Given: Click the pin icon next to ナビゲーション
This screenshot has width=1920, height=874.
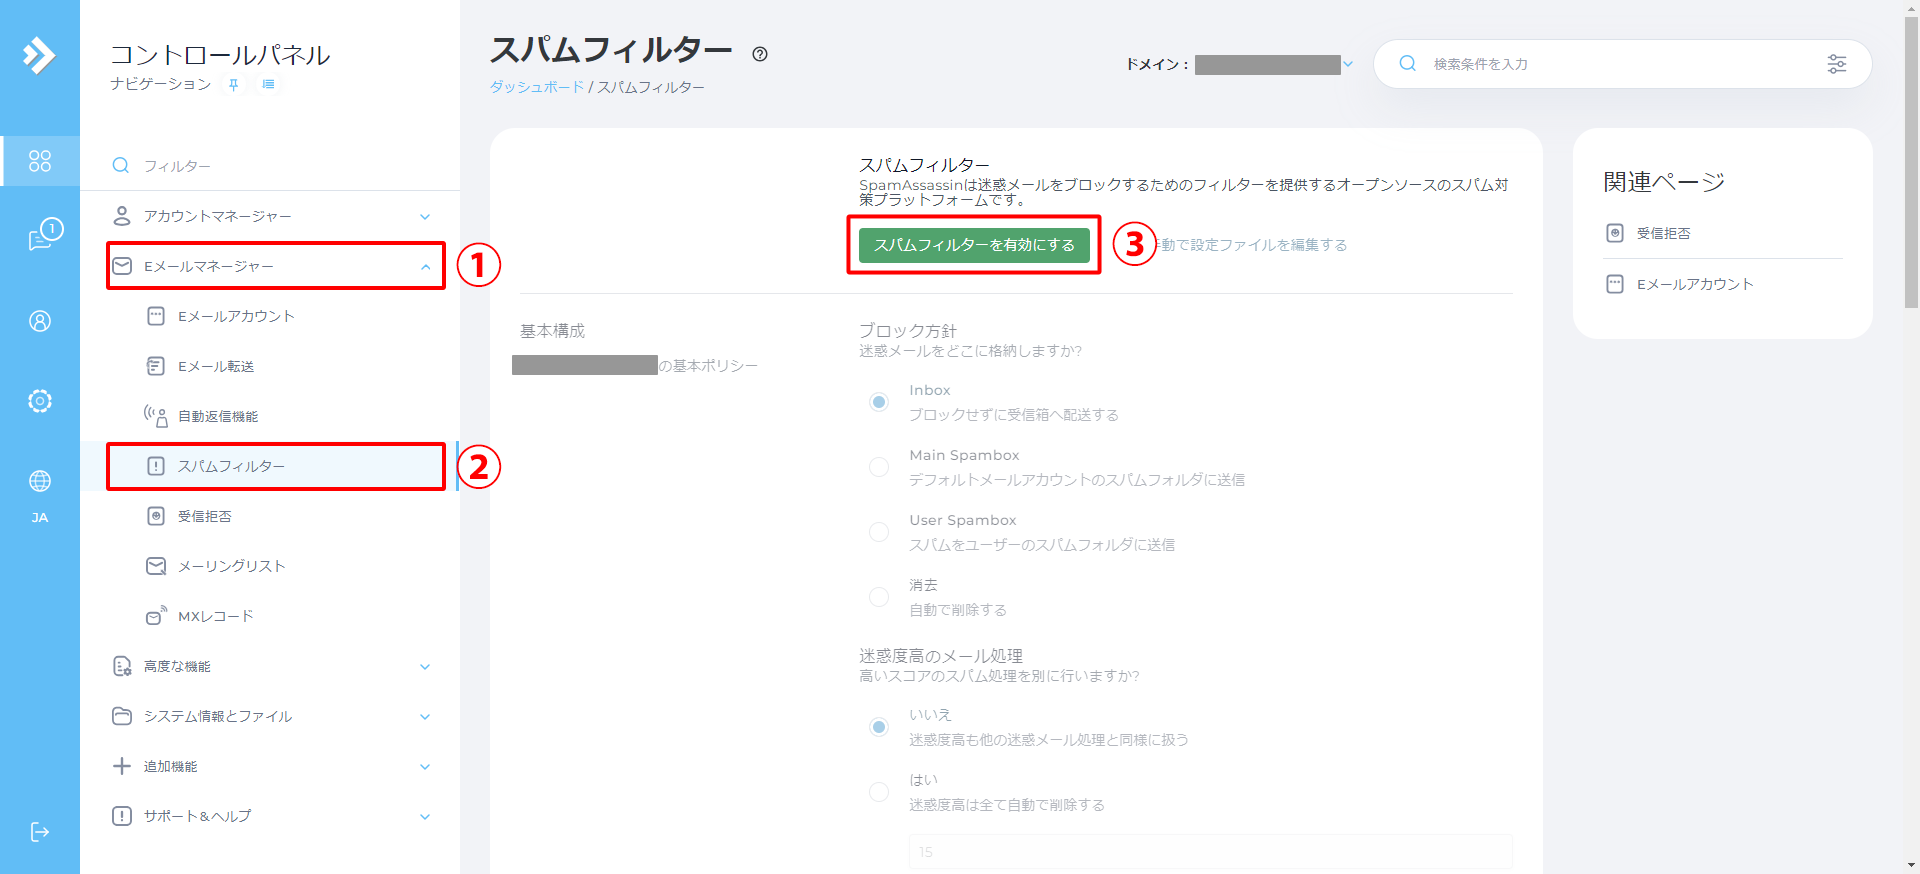Looking at the screenshot, I should (x=234, y=85).
